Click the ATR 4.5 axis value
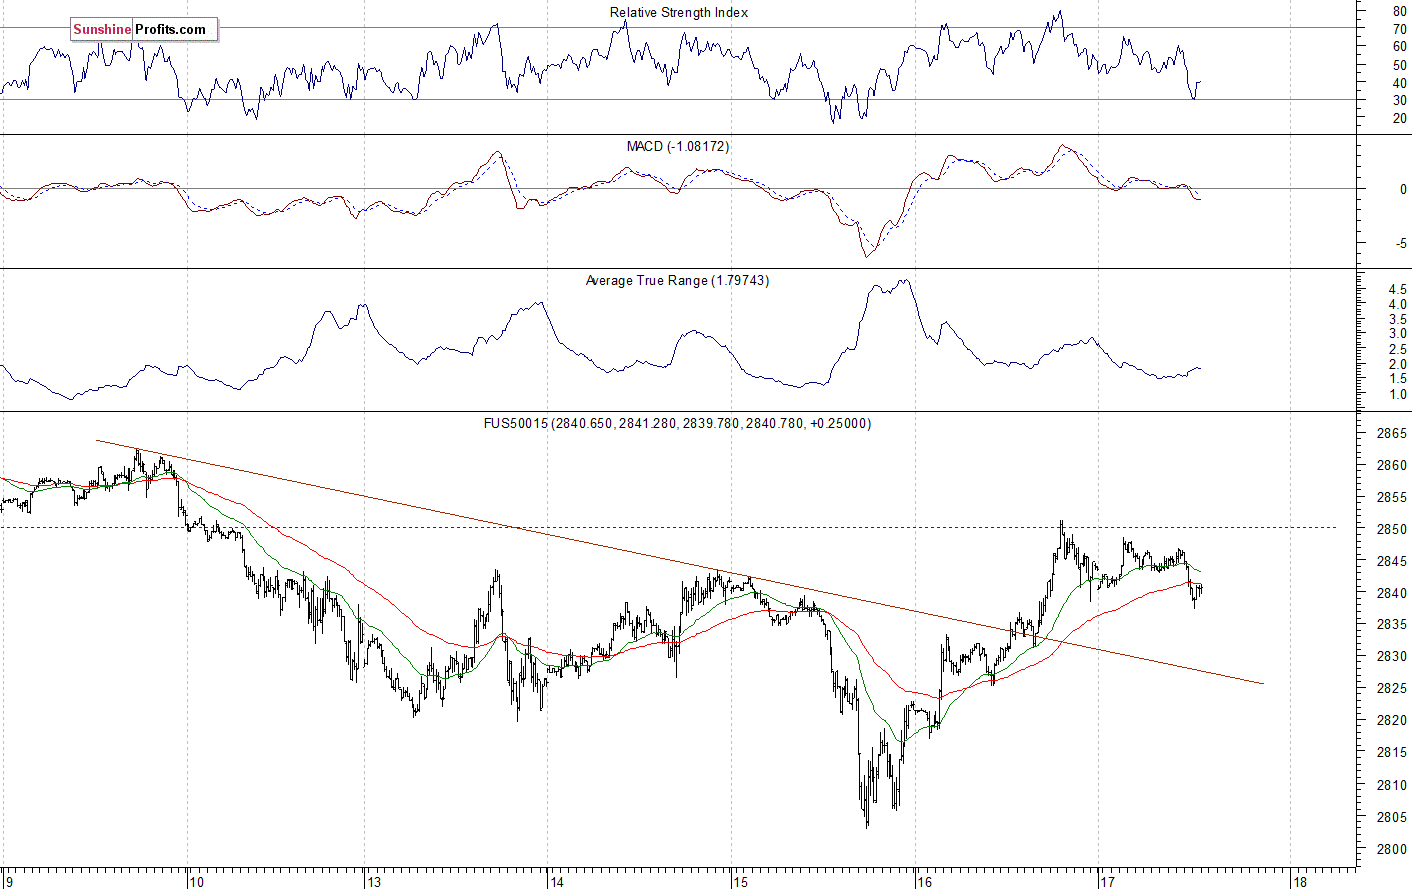This screenshot has width=1412, height=889. (x=1397, y=290)
